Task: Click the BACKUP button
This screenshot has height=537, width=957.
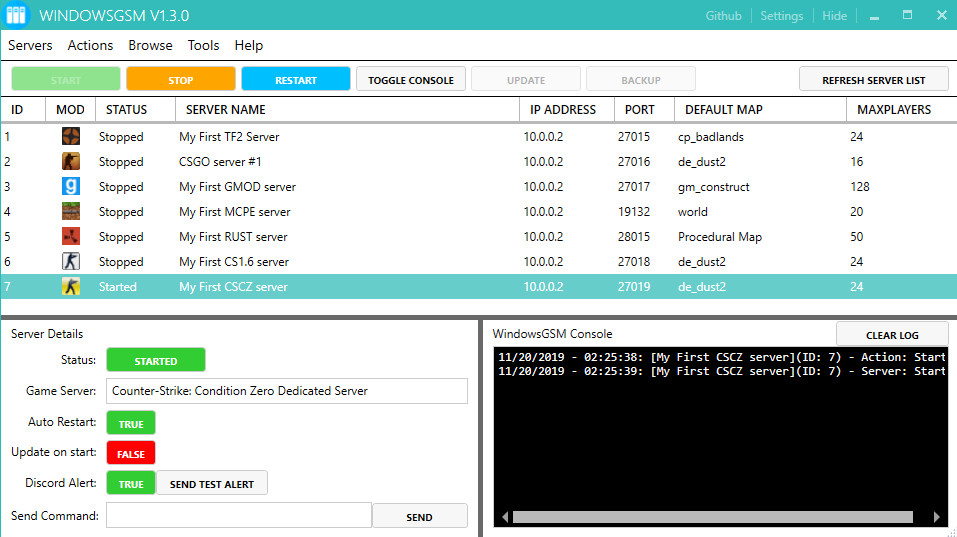Action: tap(641, 79)
